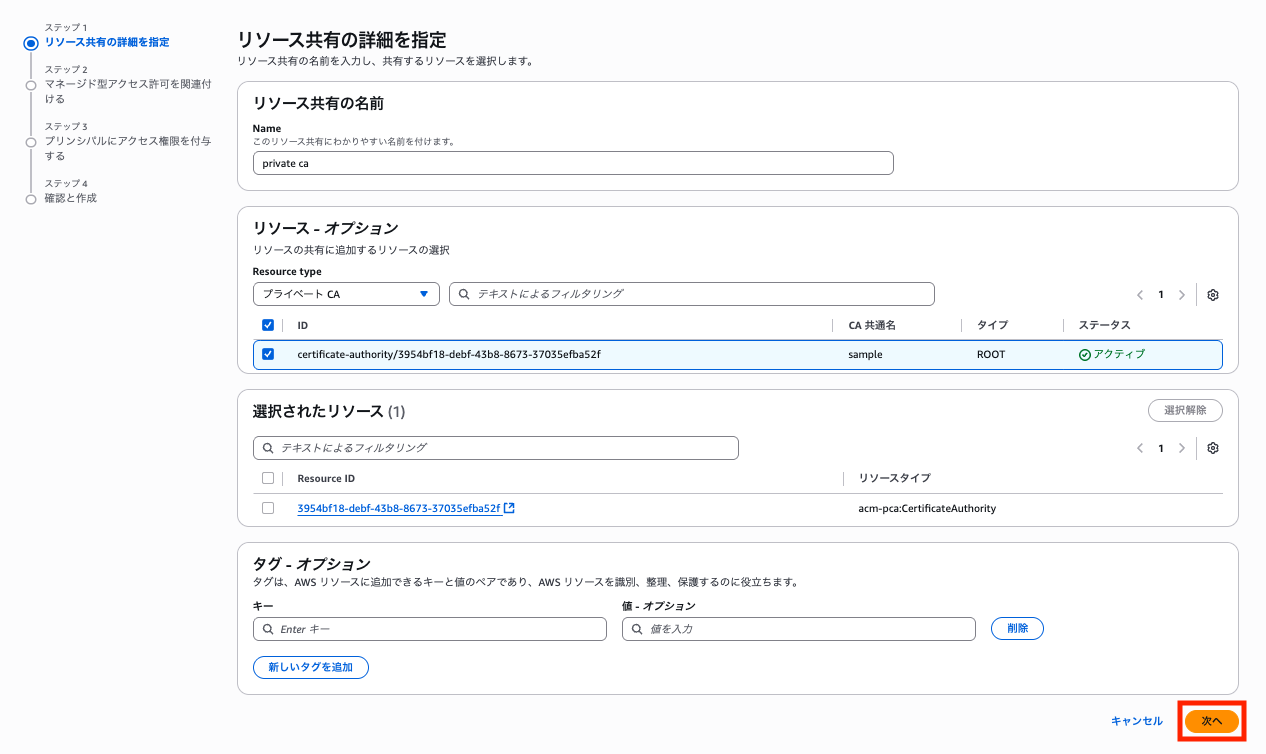Click the ステータス column header
Screen dimensions: 1266x754
coord(1104,325)
